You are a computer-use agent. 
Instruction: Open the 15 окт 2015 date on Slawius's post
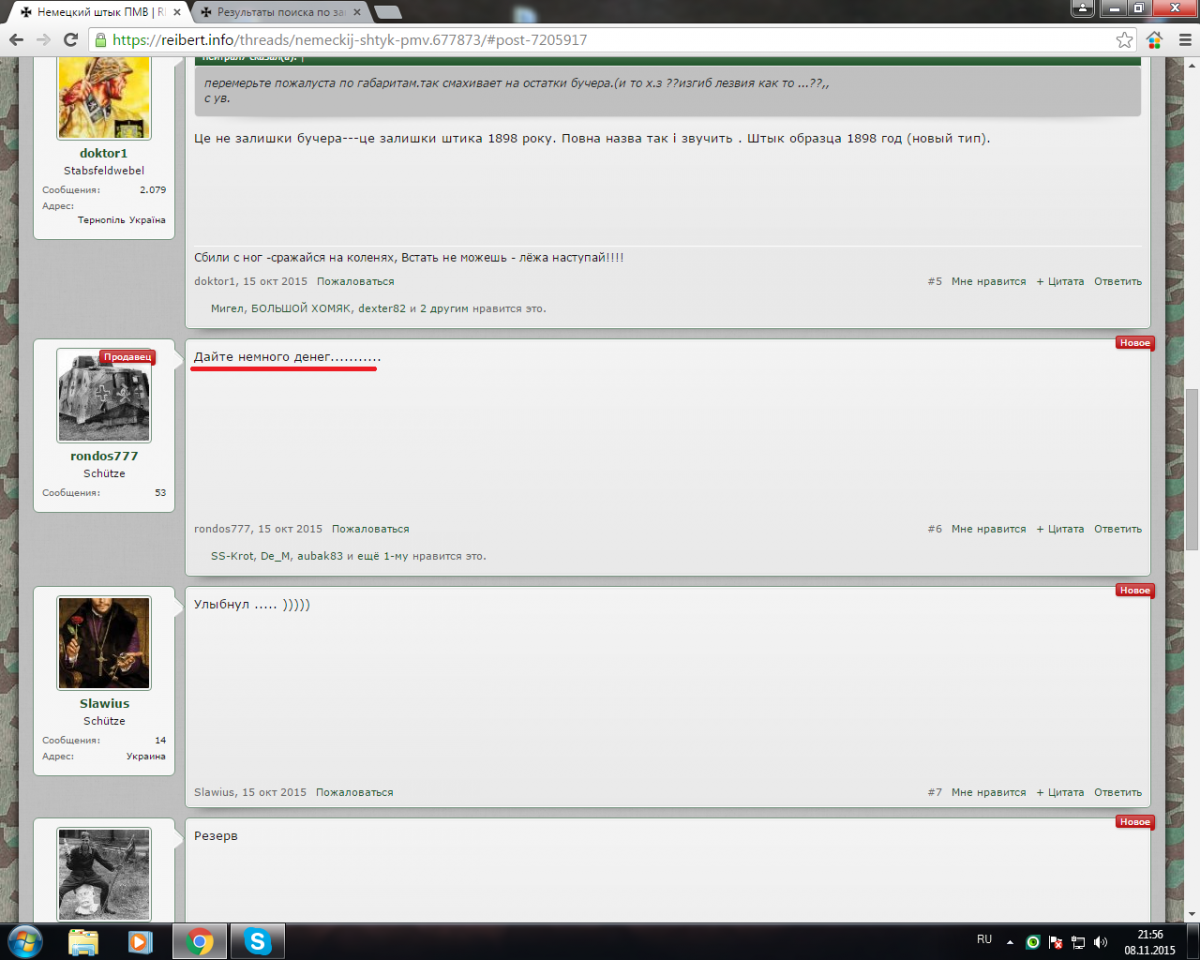click(x=274, y=792)
